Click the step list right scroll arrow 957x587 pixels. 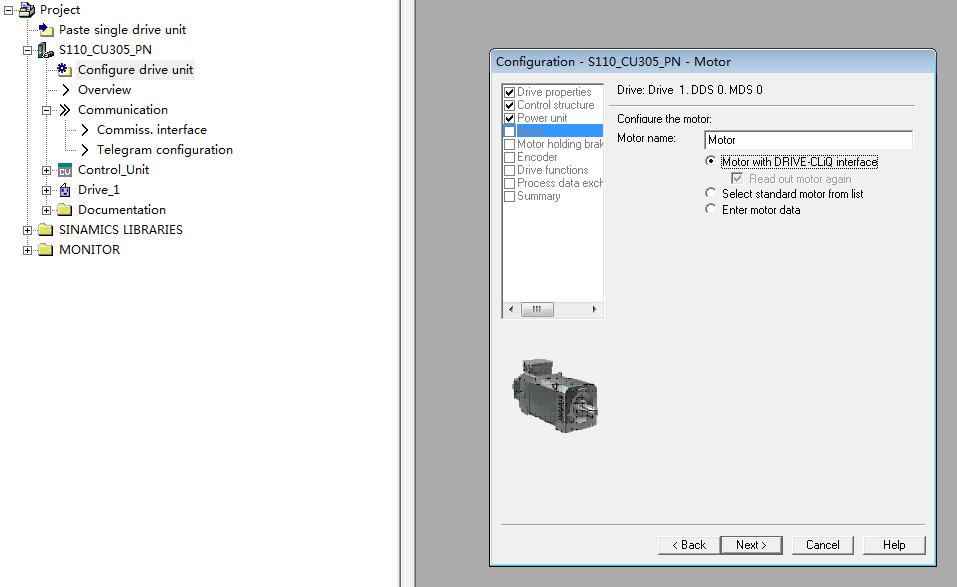click(x=594, y=309)
